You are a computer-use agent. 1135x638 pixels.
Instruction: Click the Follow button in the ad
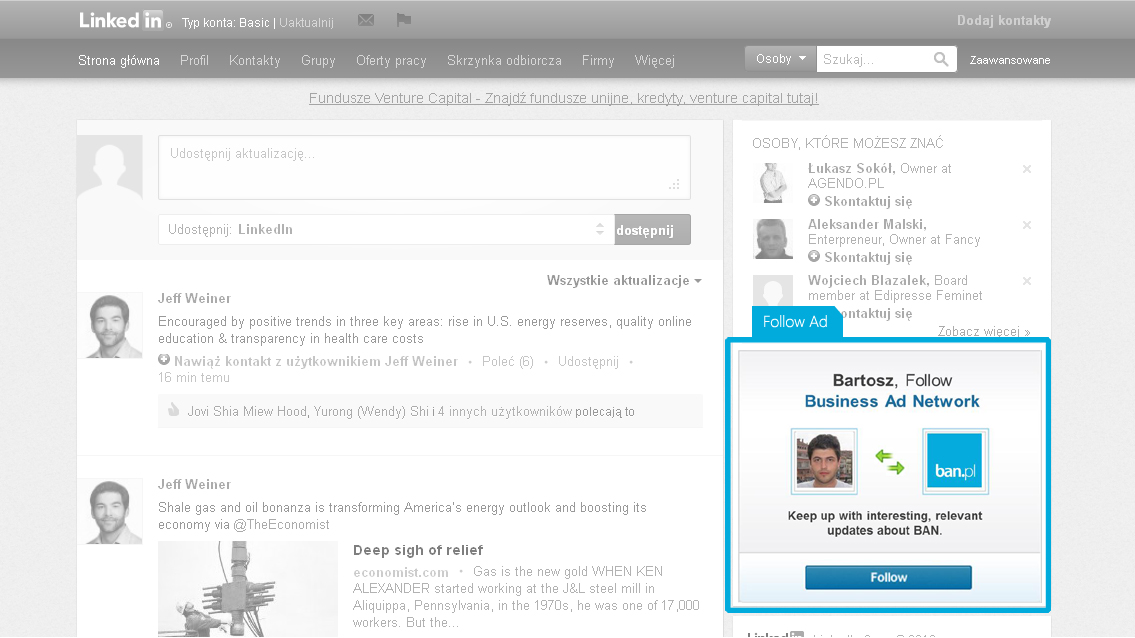click(x=888, y=577)
